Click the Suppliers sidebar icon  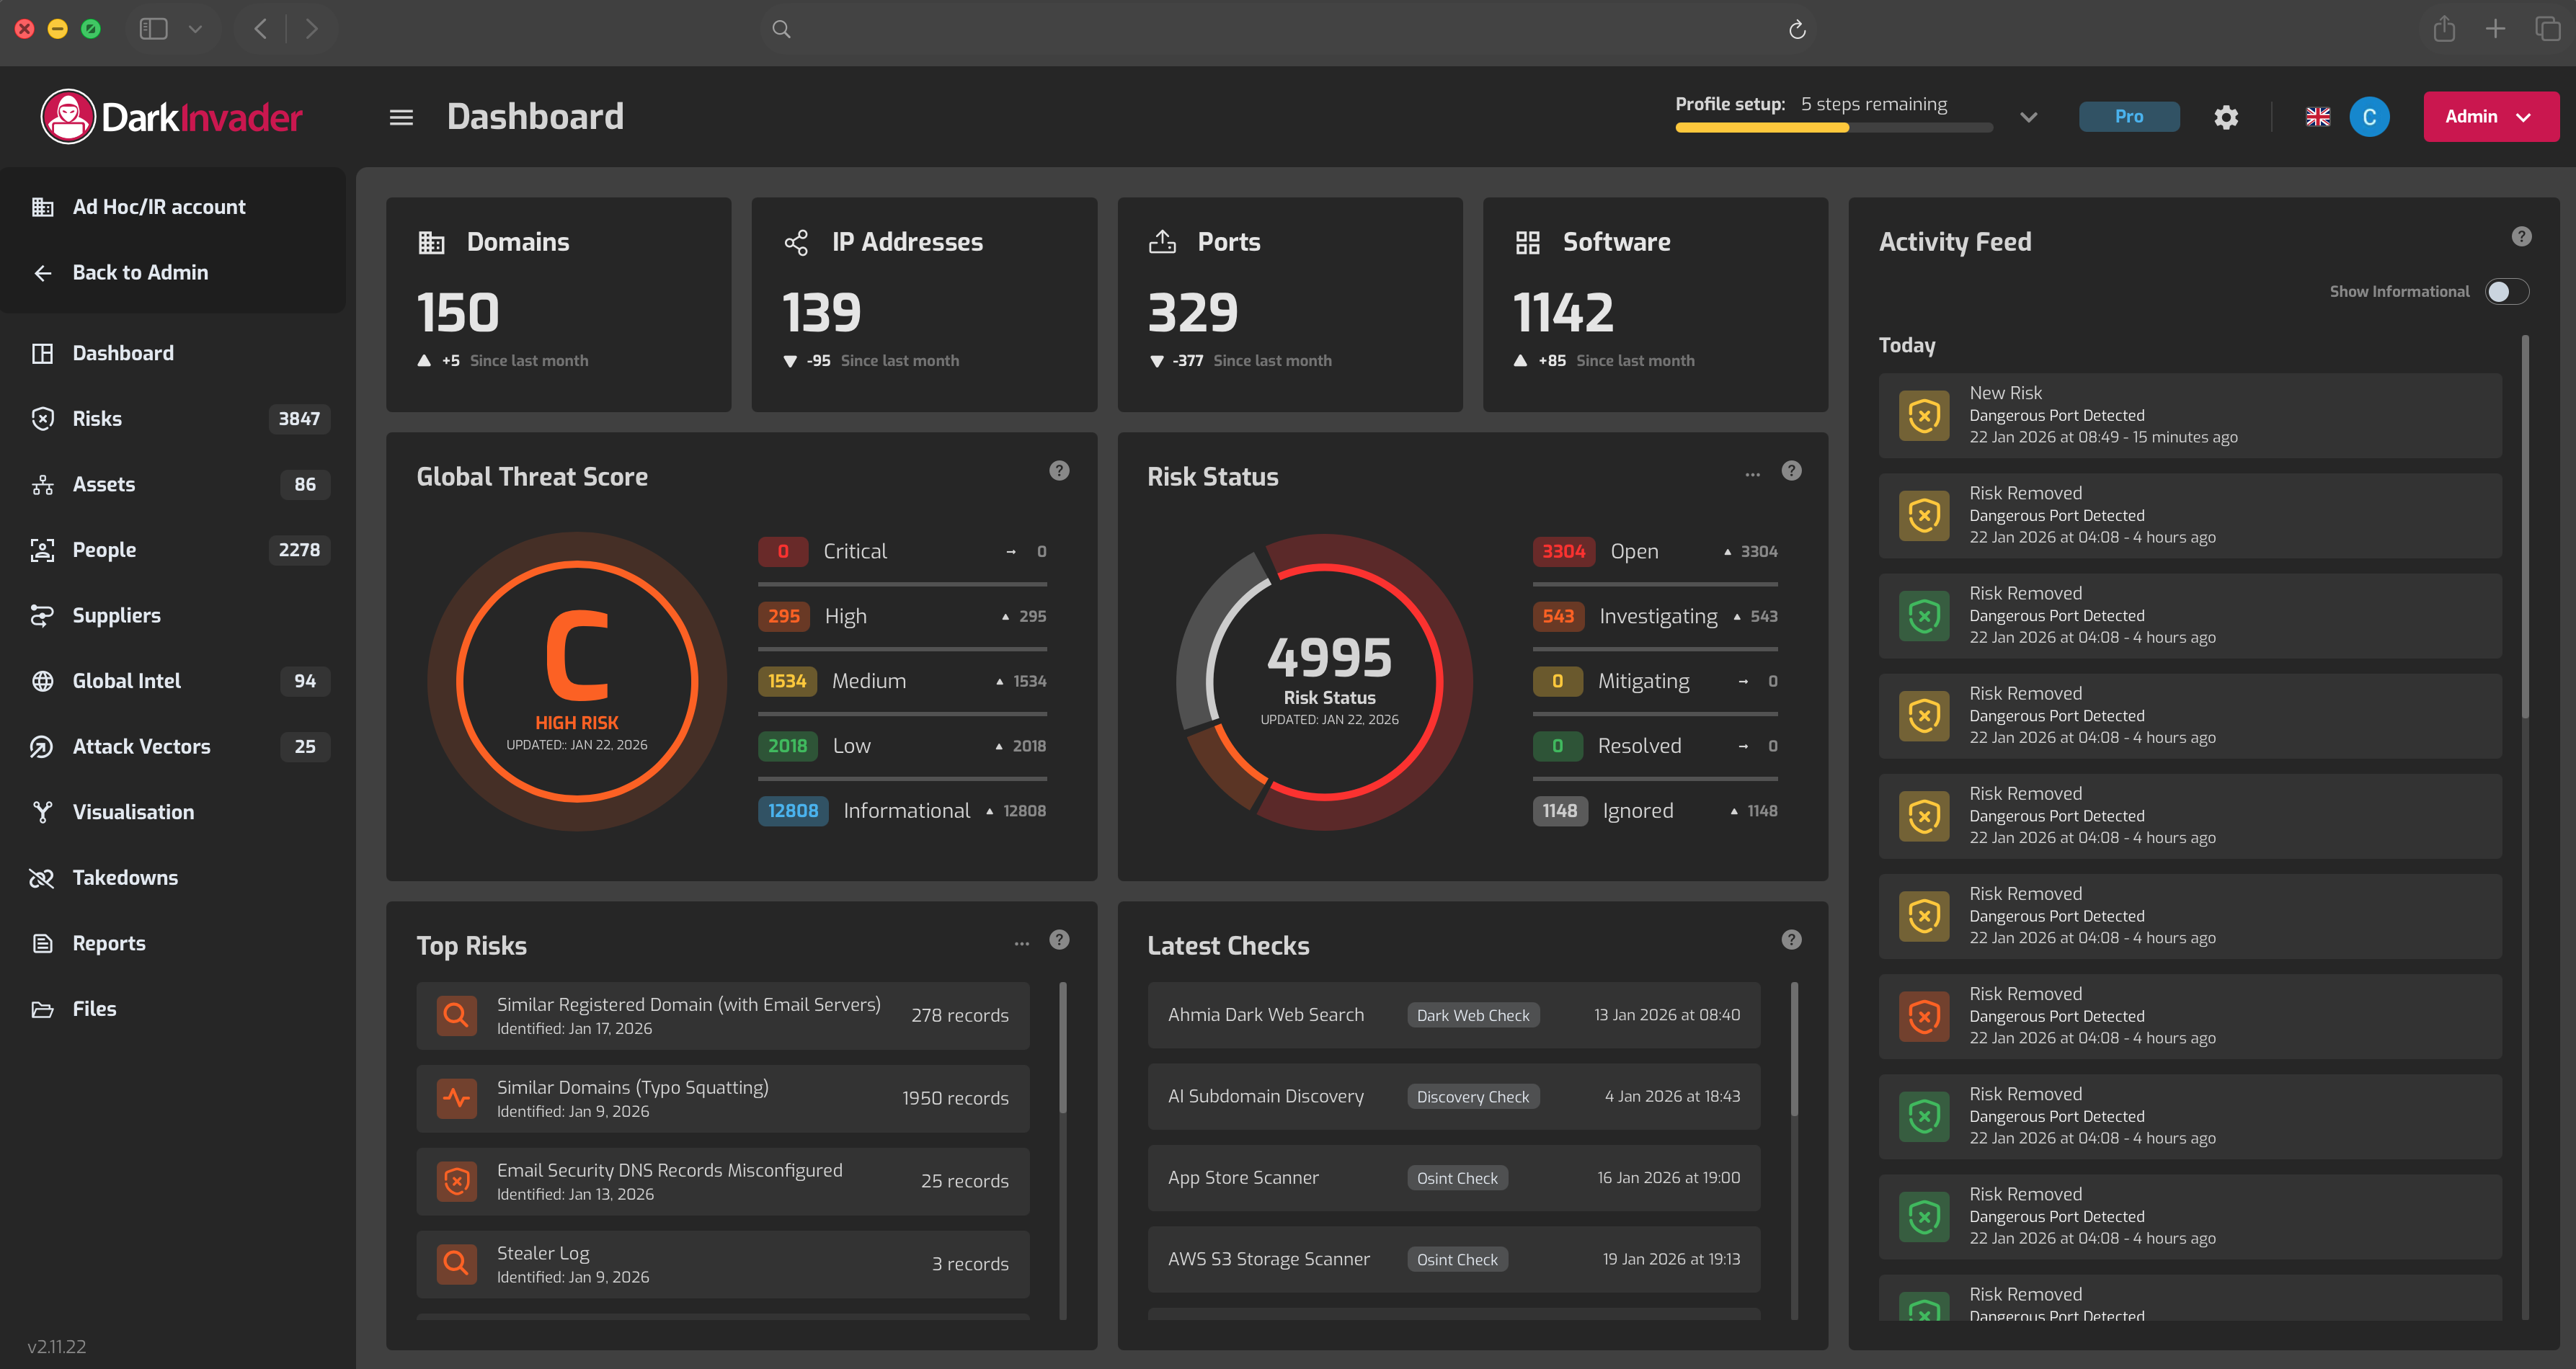[42, 615]
